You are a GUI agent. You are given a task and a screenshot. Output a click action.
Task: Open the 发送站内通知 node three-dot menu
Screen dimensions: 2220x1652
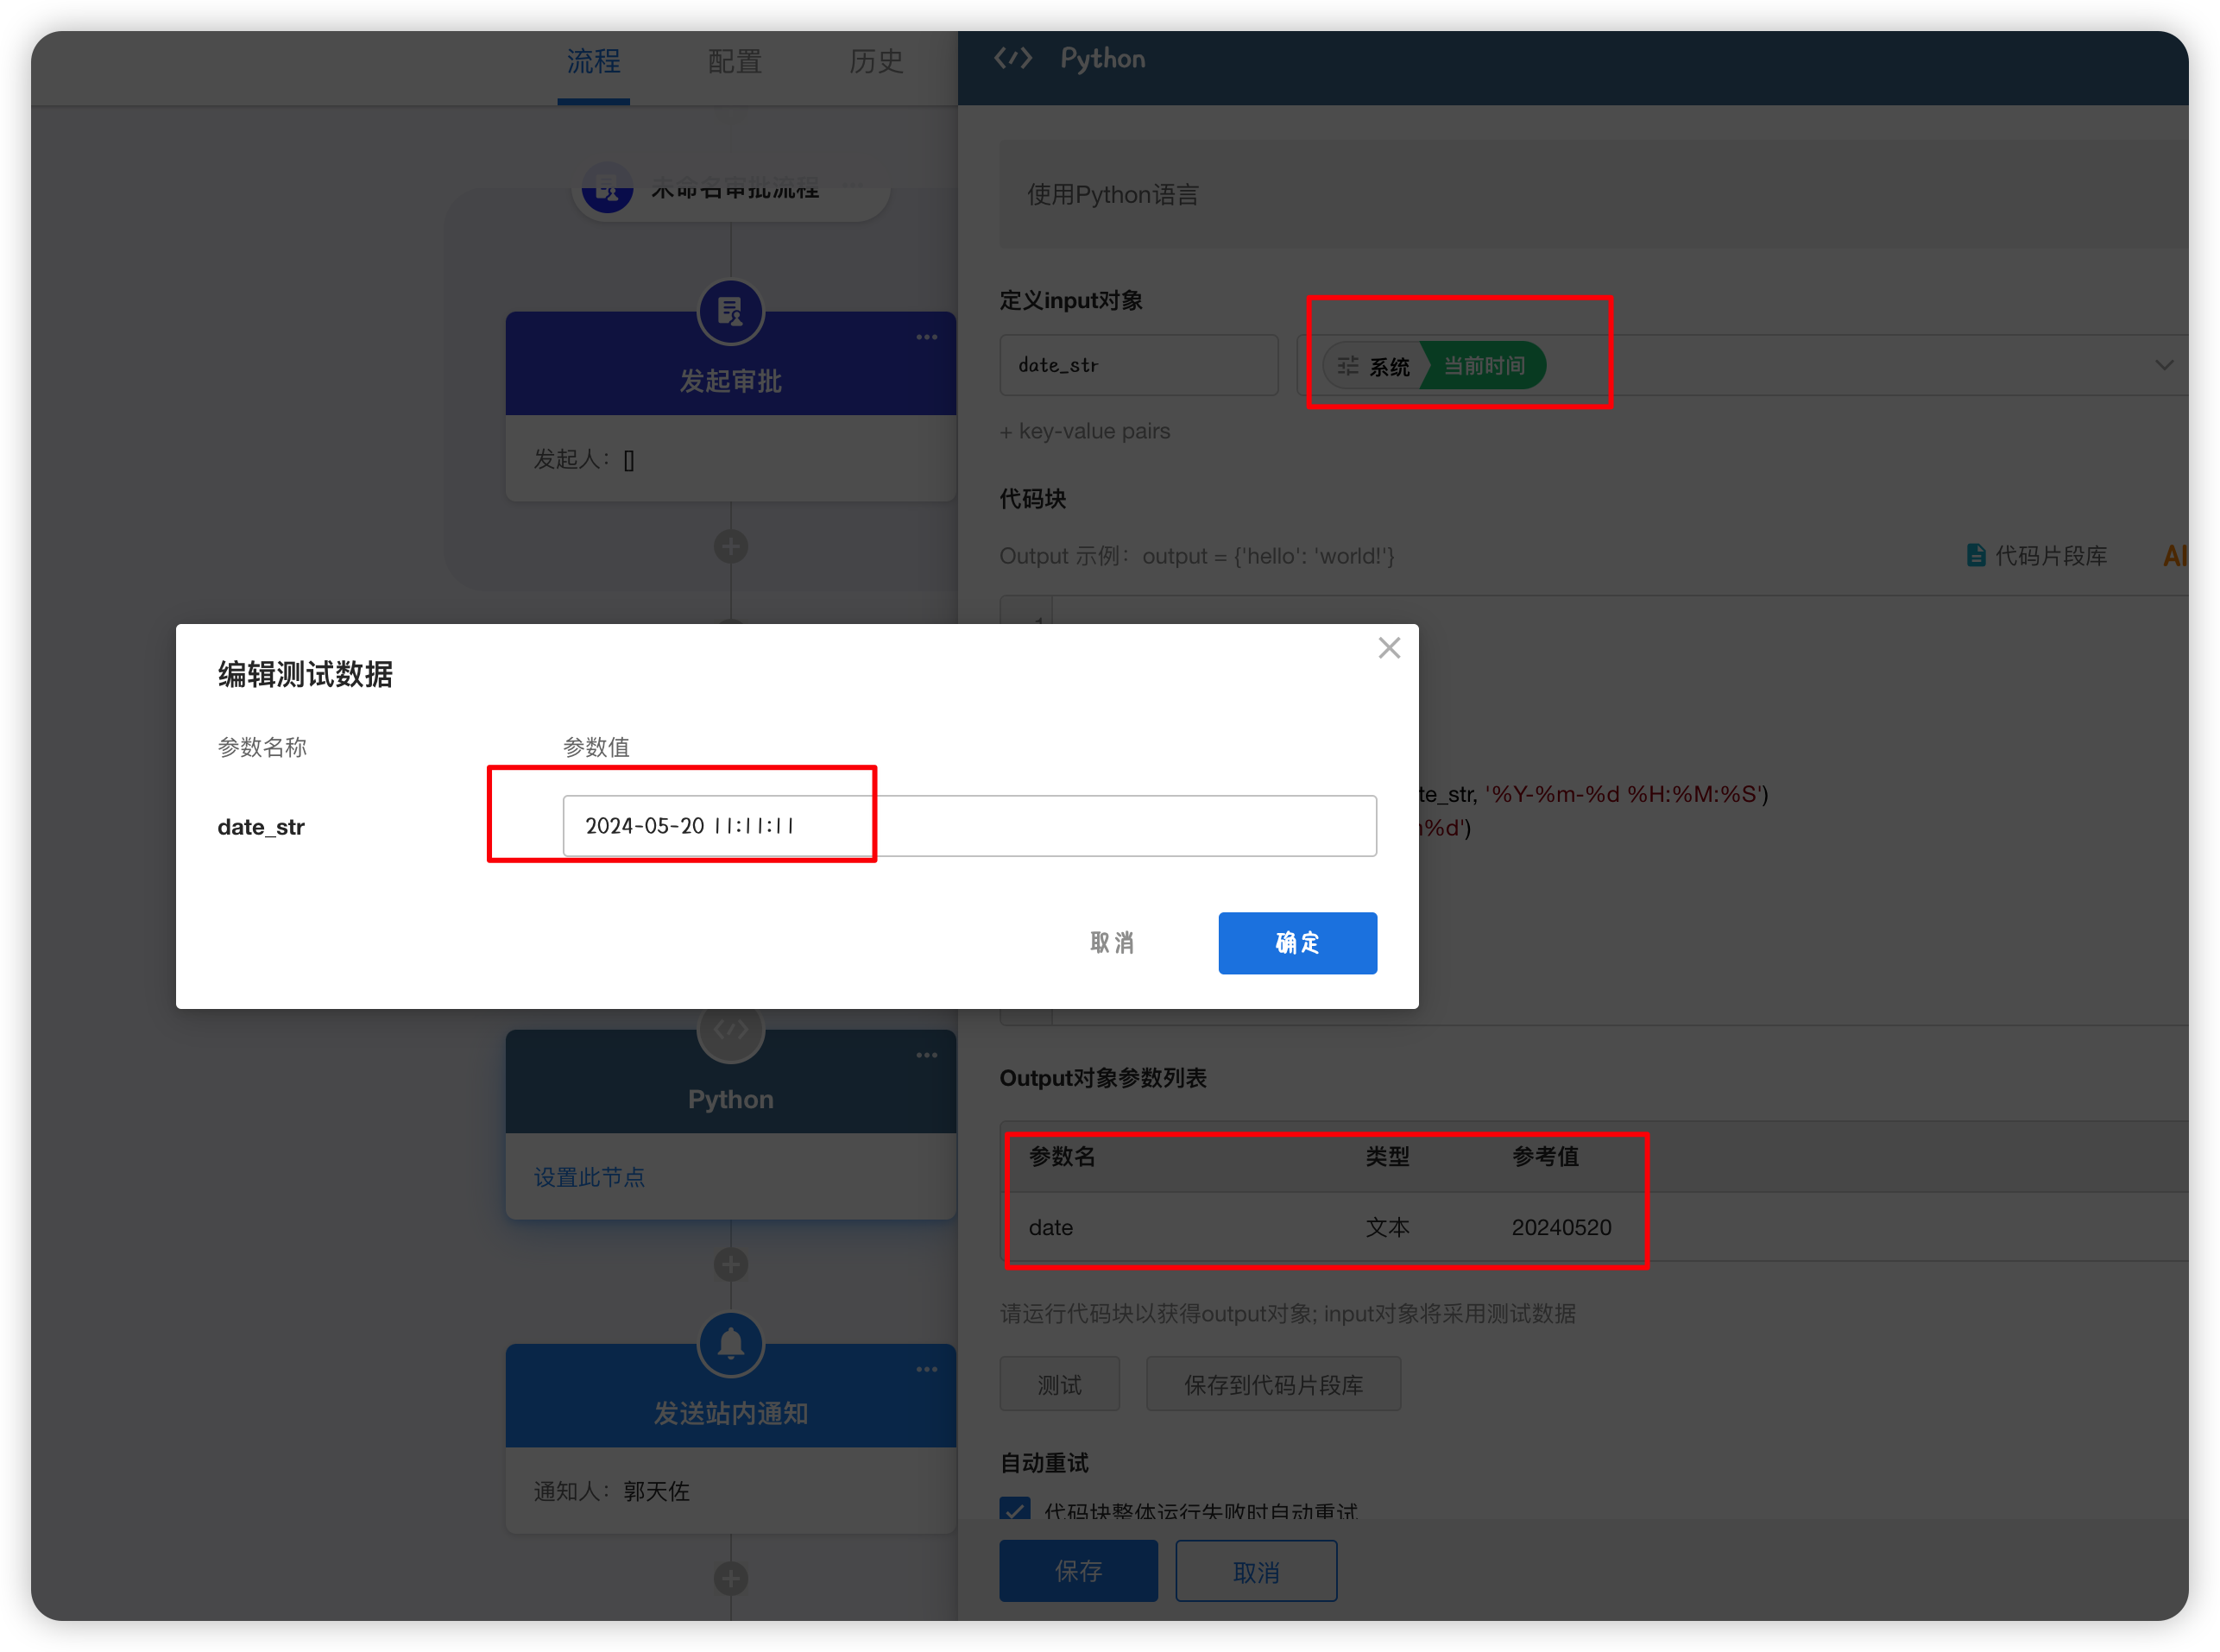(x=926, y=1370)
